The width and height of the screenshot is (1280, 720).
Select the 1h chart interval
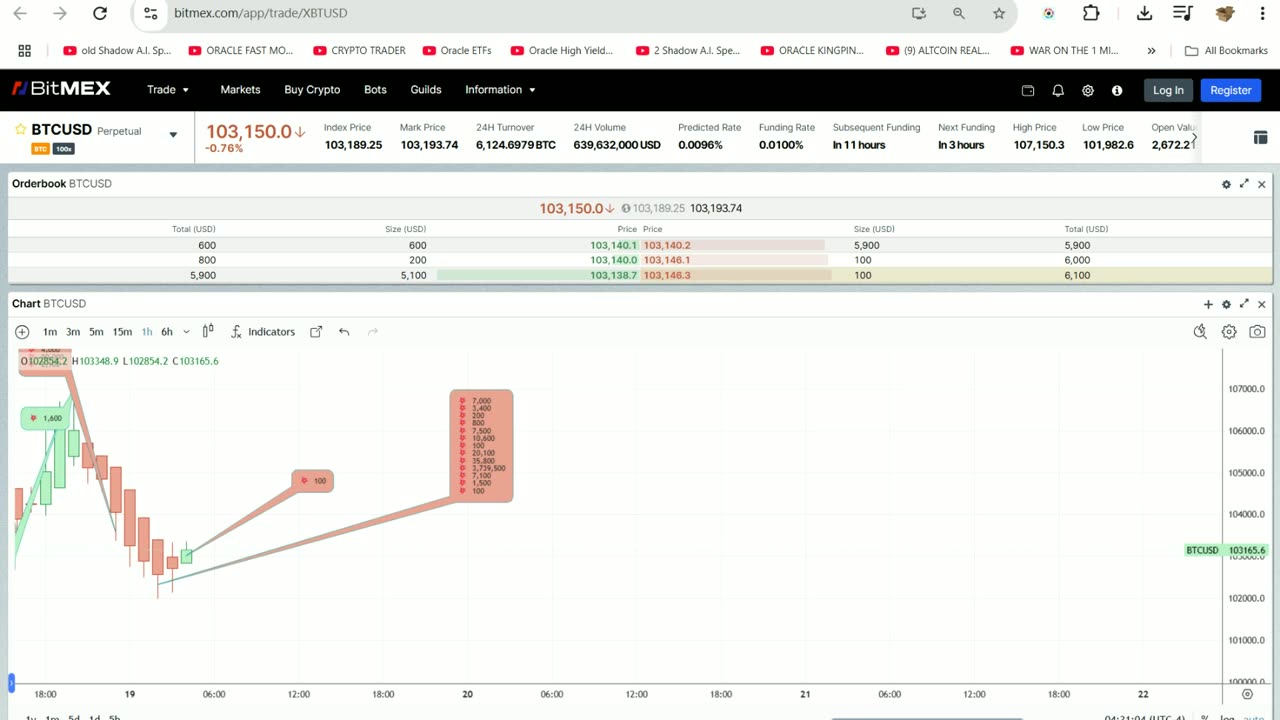(147, 332)
